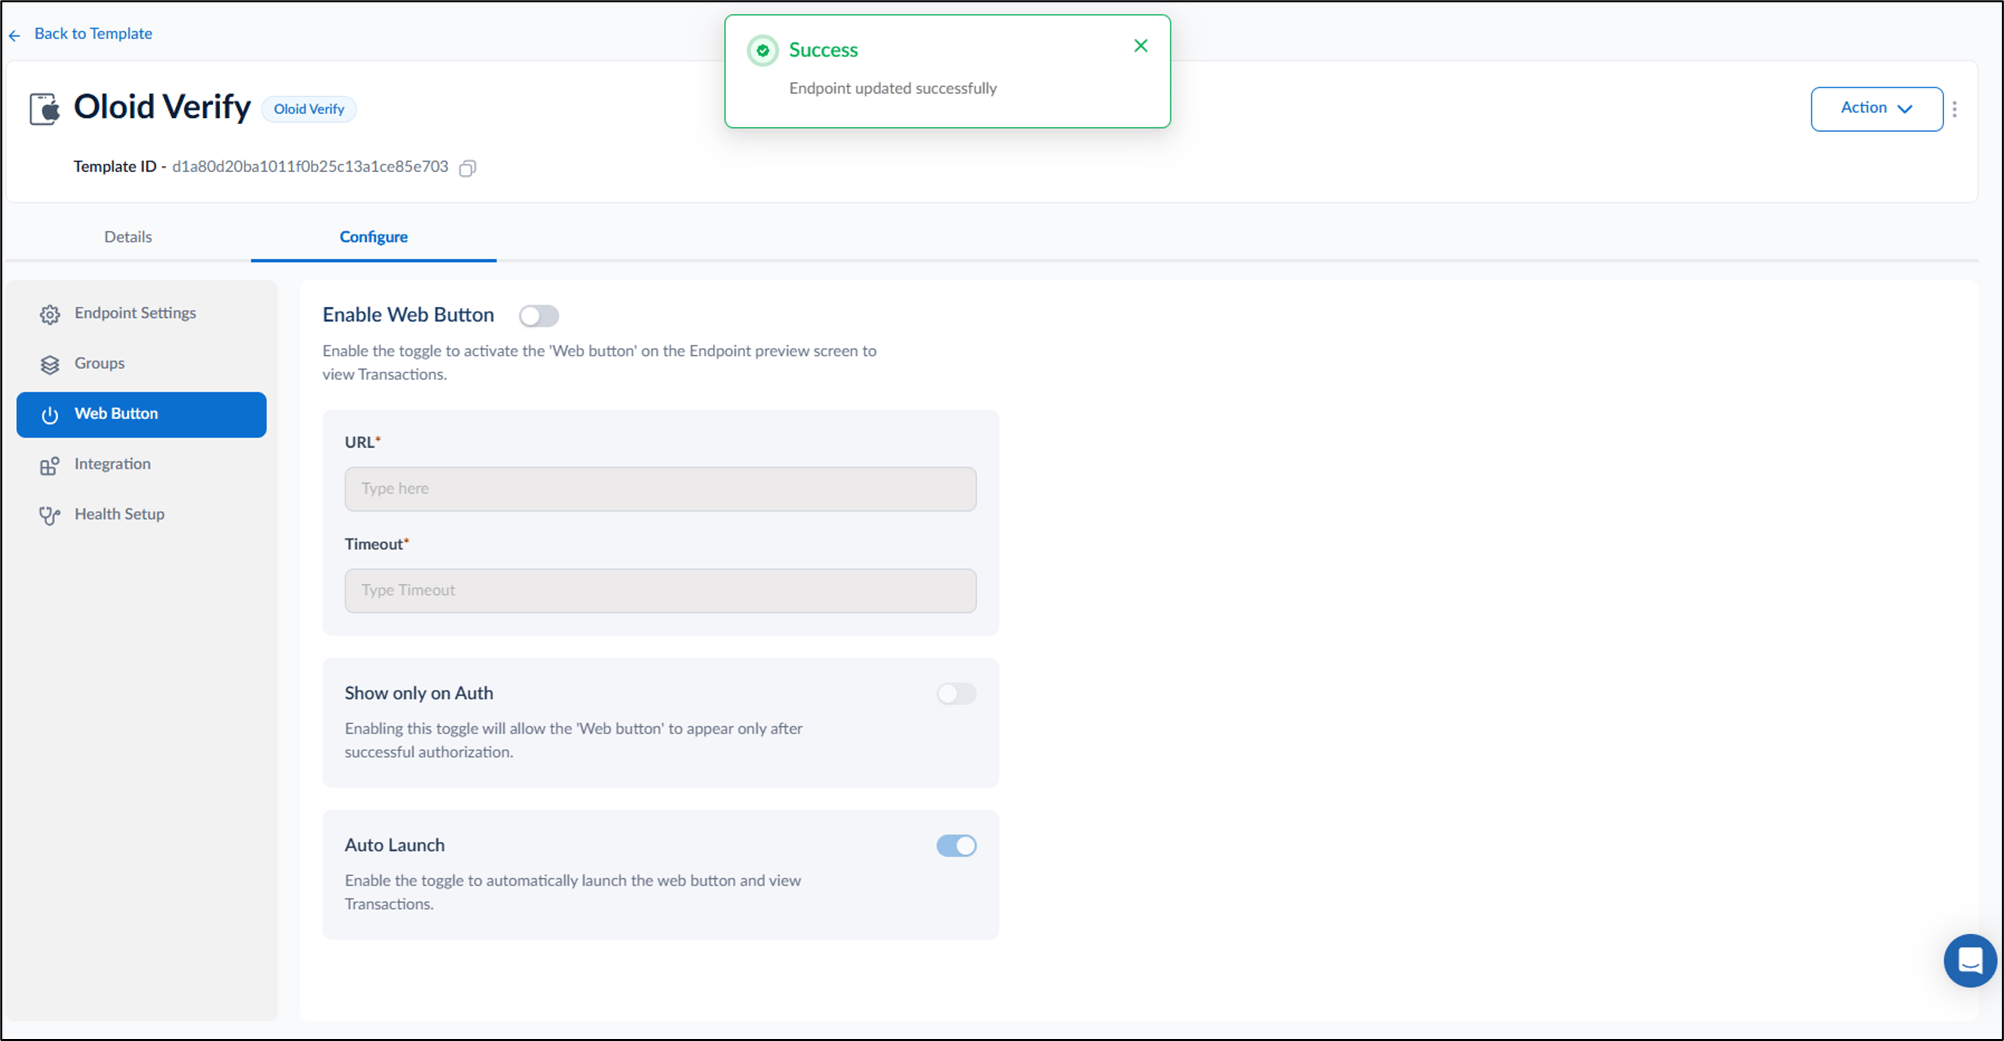Focus the URL input field
Viewport: 2004px width, 1041px height.
click(x=660, y=489)
